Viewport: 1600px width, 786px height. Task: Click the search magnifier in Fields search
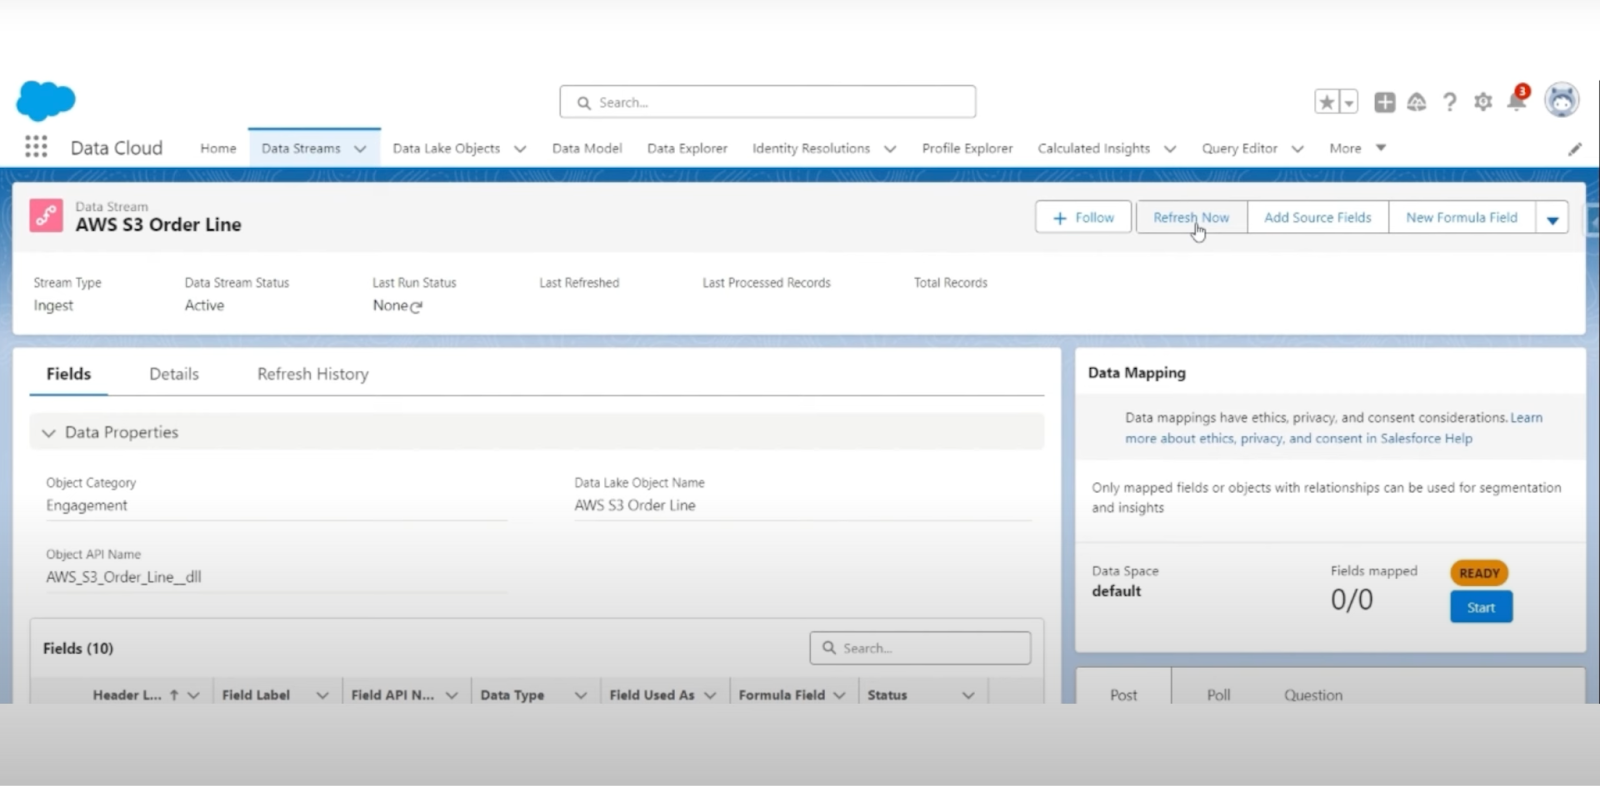829,648
